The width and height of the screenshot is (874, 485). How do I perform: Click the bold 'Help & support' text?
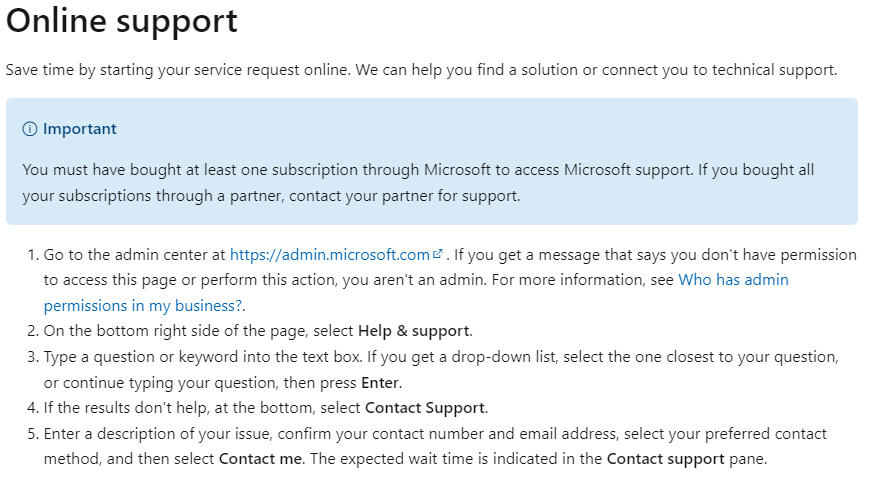coord(414,331)
